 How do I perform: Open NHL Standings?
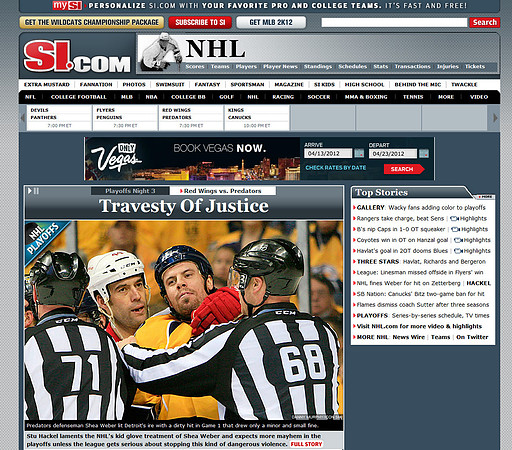click(x=318, y=66)
